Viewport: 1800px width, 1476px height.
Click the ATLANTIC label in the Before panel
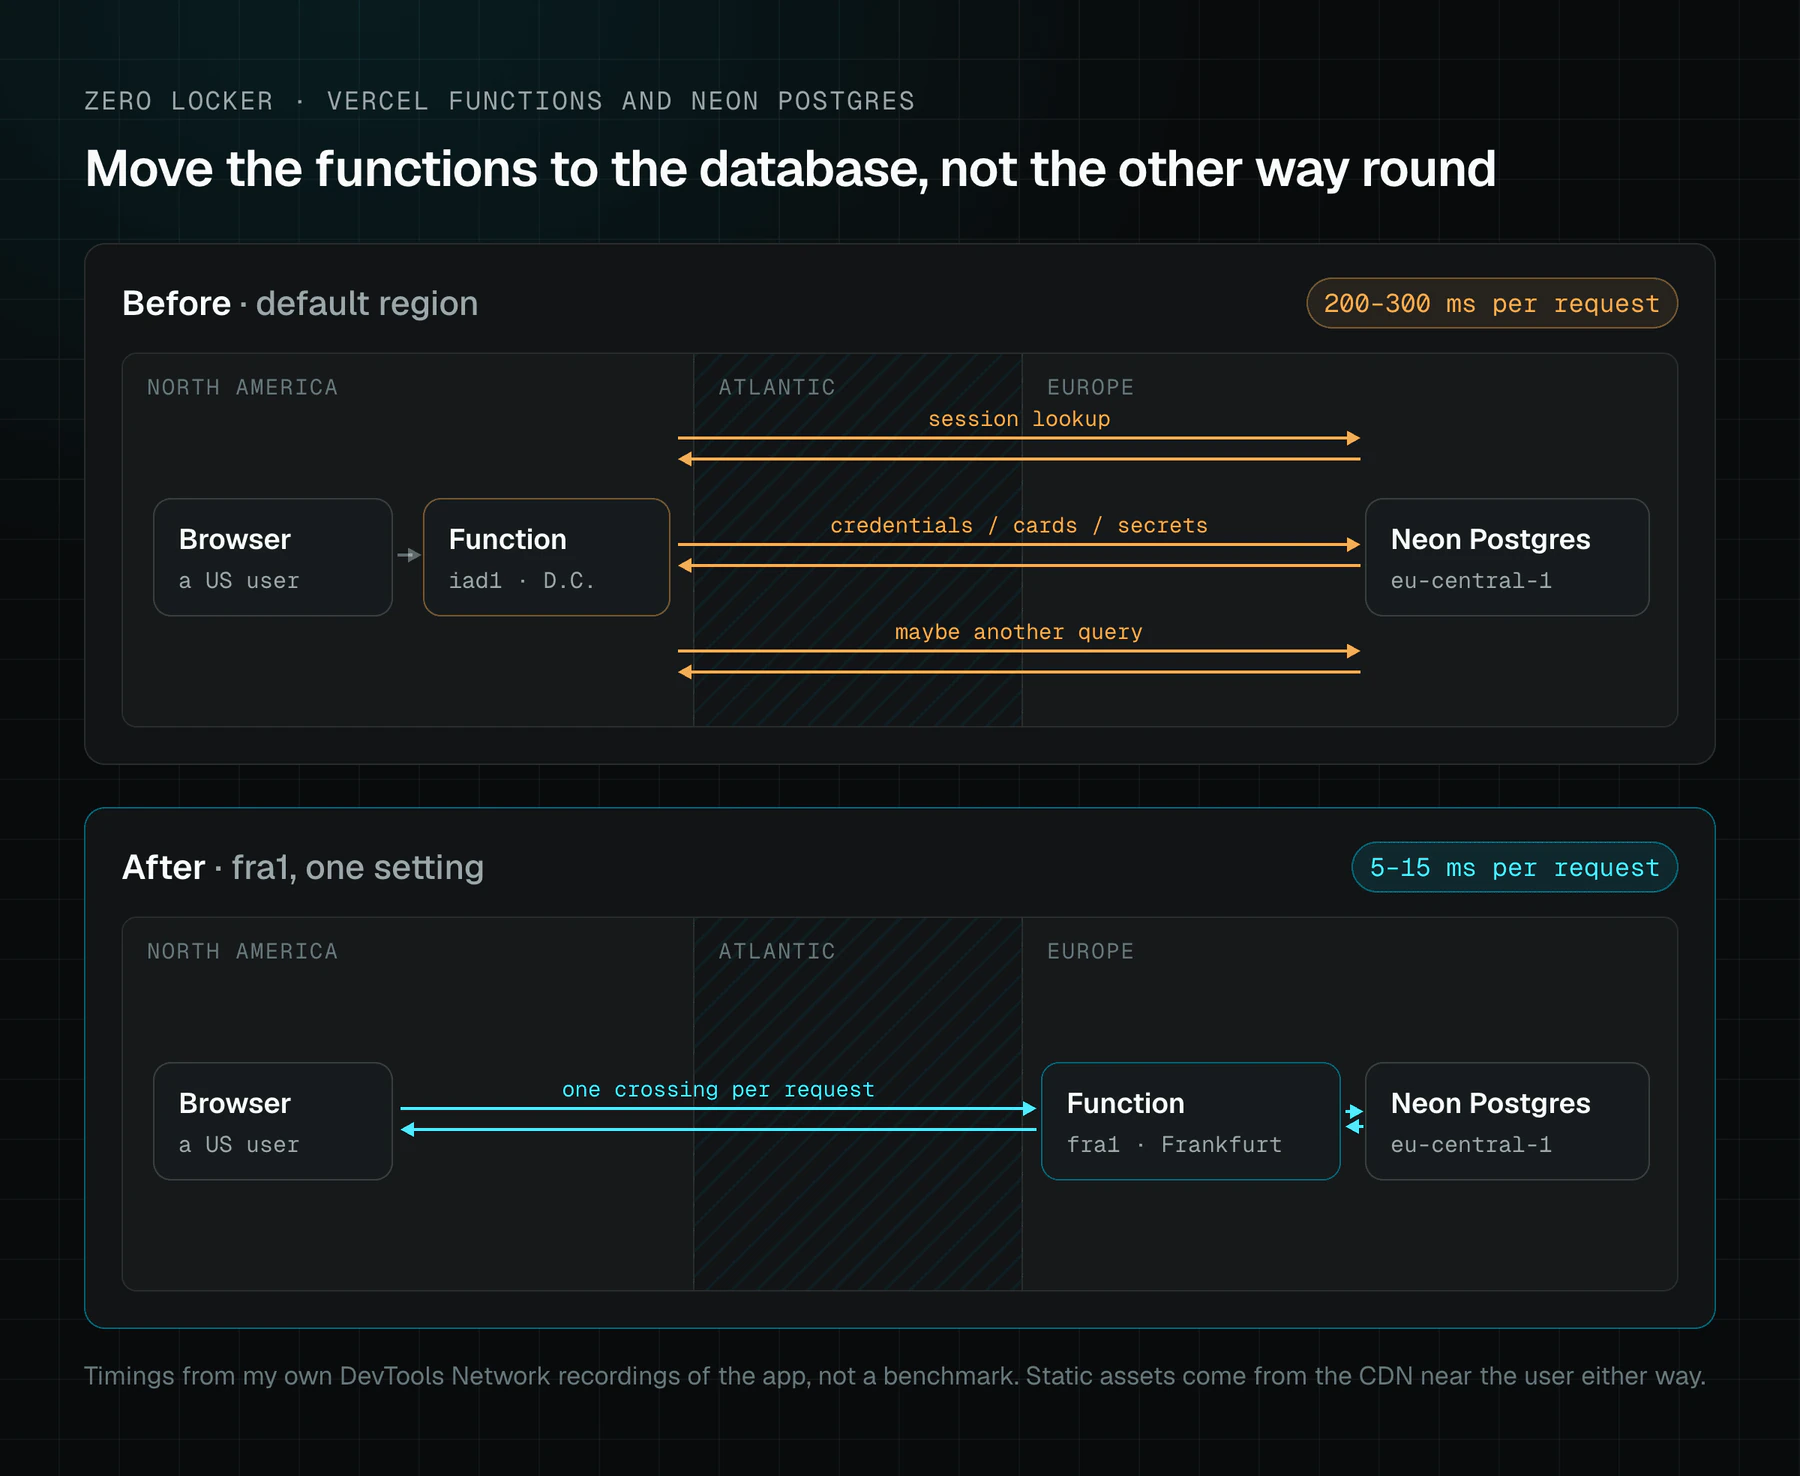click(x=777, y=387)
